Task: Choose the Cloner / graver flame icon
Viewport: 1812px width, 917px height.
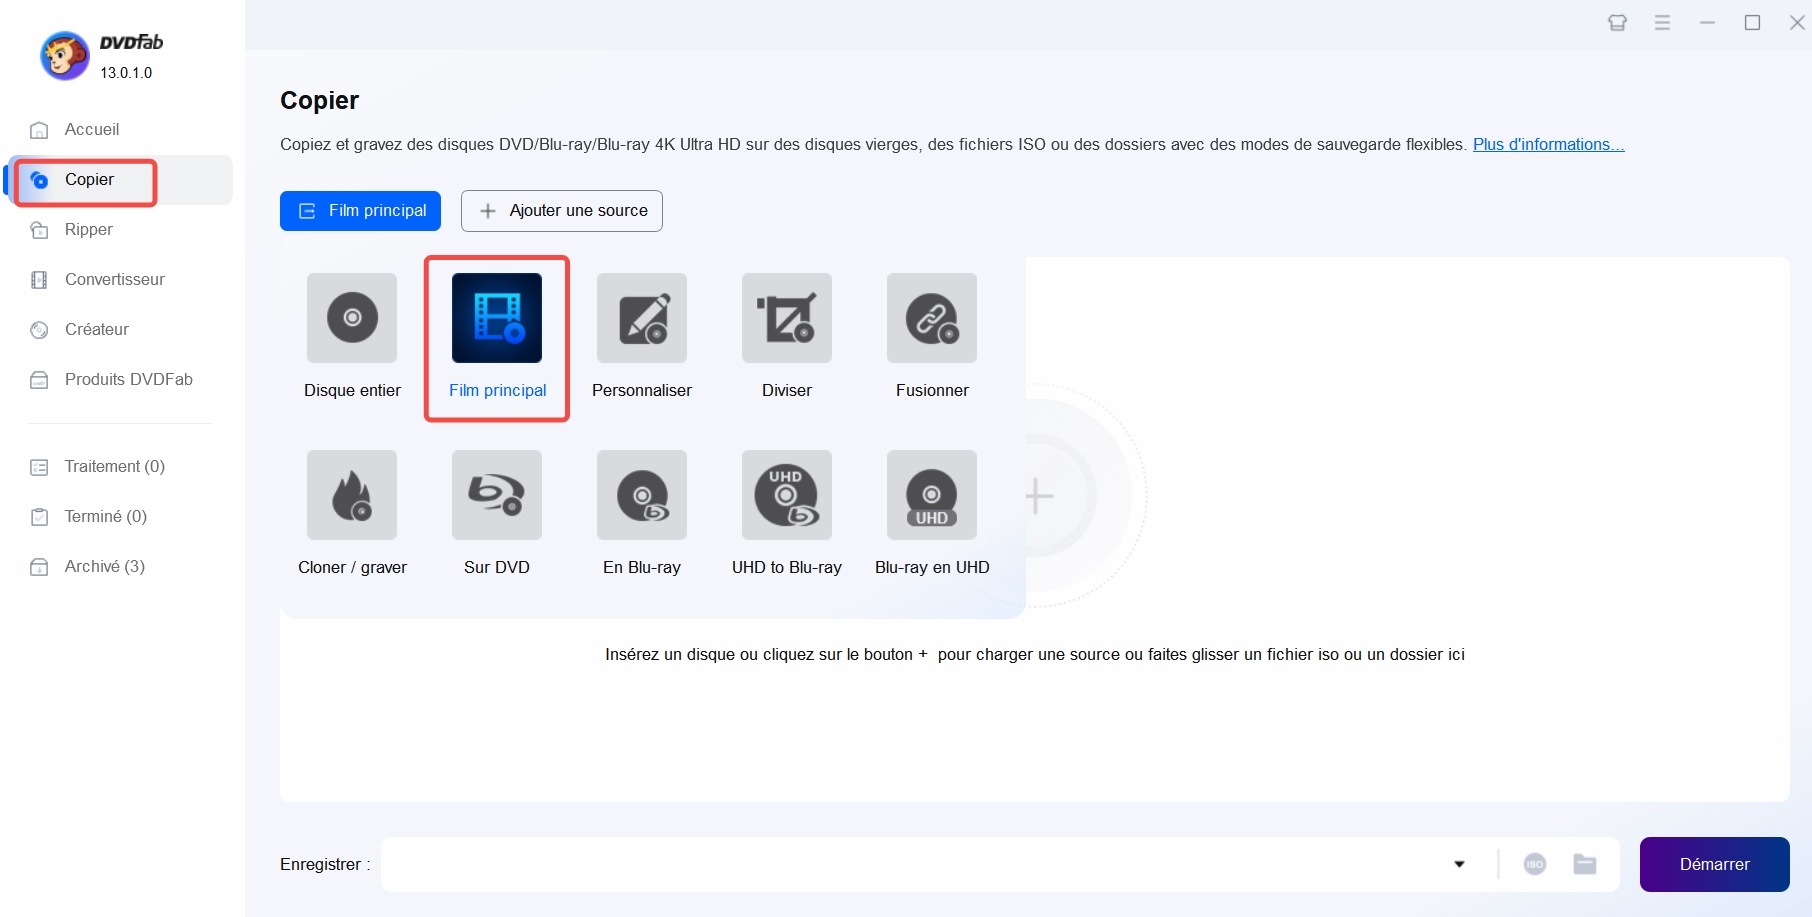Action: point(352,495)
